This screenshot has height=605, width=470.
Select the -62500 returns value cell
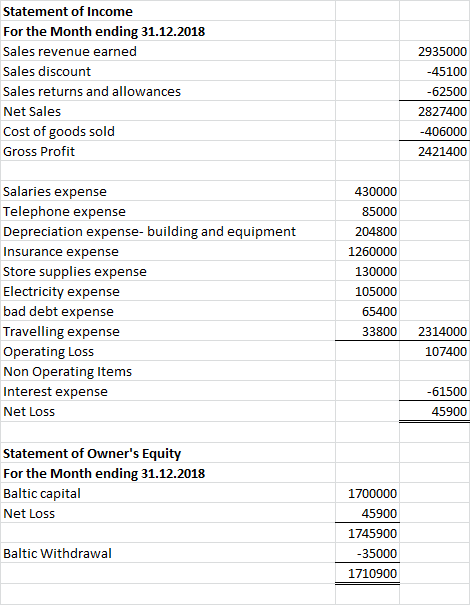click(x=434, y=91)
